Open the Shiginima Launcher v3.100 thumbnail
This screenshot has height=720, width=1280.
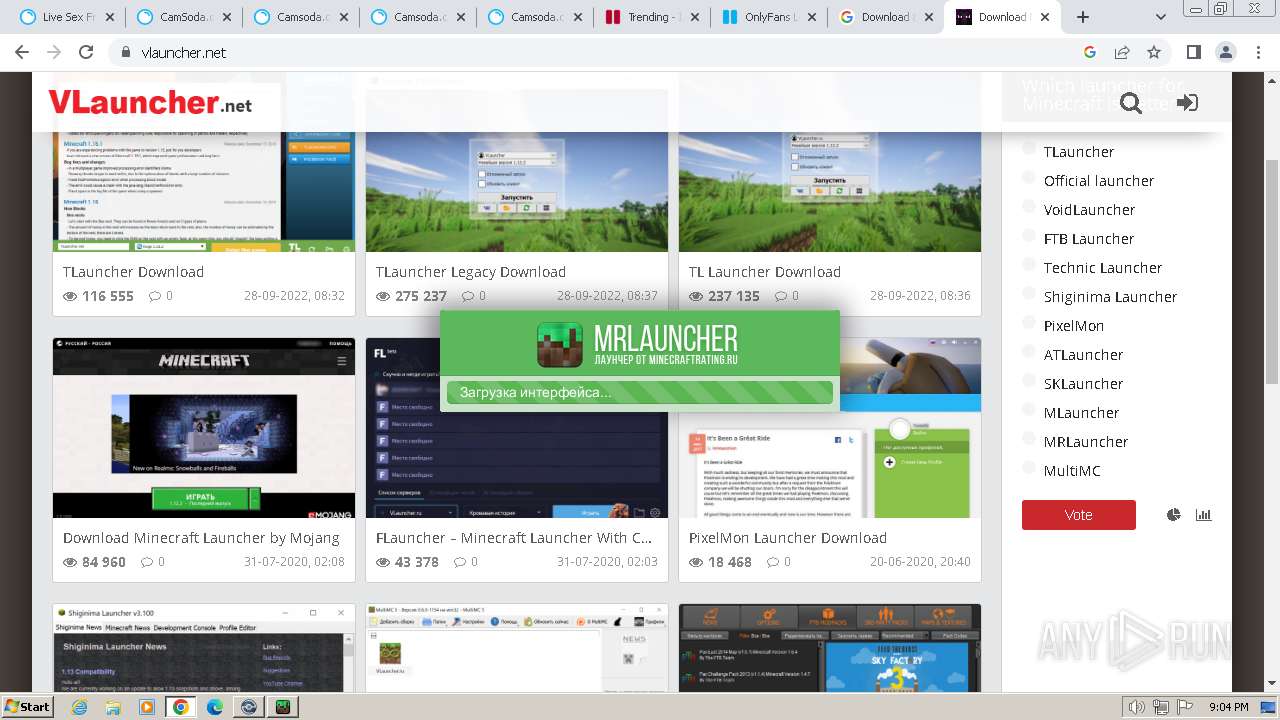[204, 648]
